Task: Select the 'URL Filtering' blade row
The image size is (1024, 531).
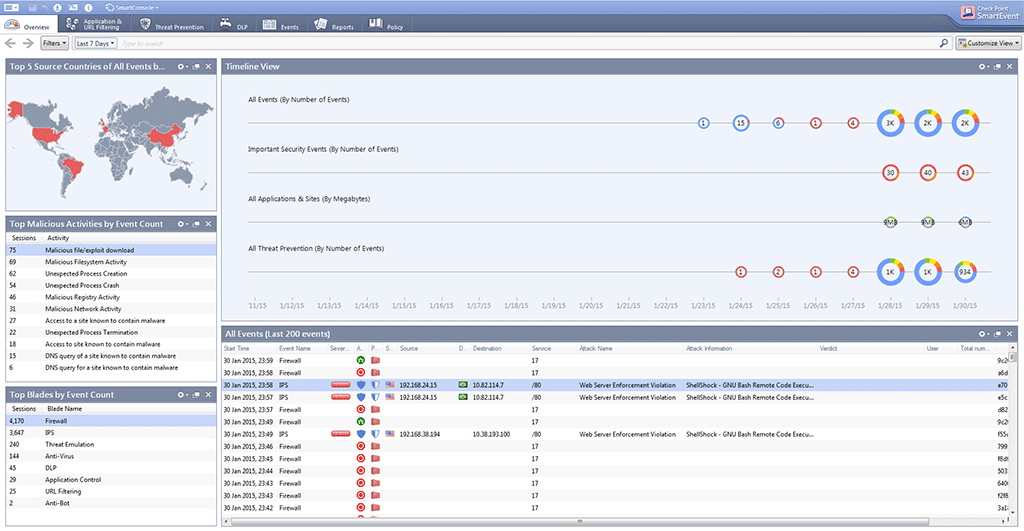Action: tap(111, 492)
